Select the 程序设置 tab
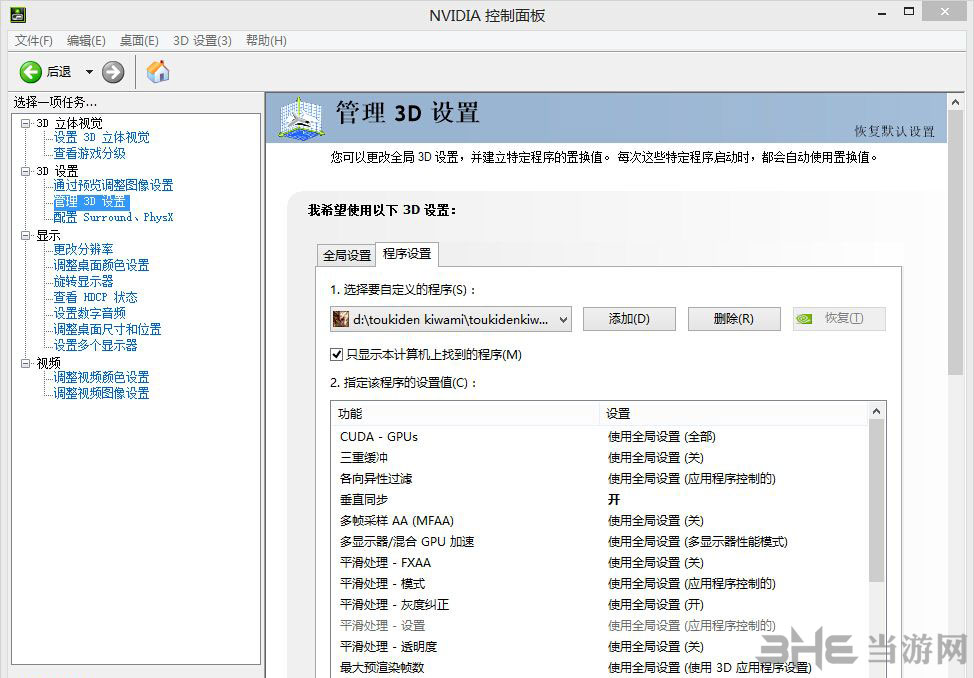Viewport: 974px width, 678px height. (407, 254)
